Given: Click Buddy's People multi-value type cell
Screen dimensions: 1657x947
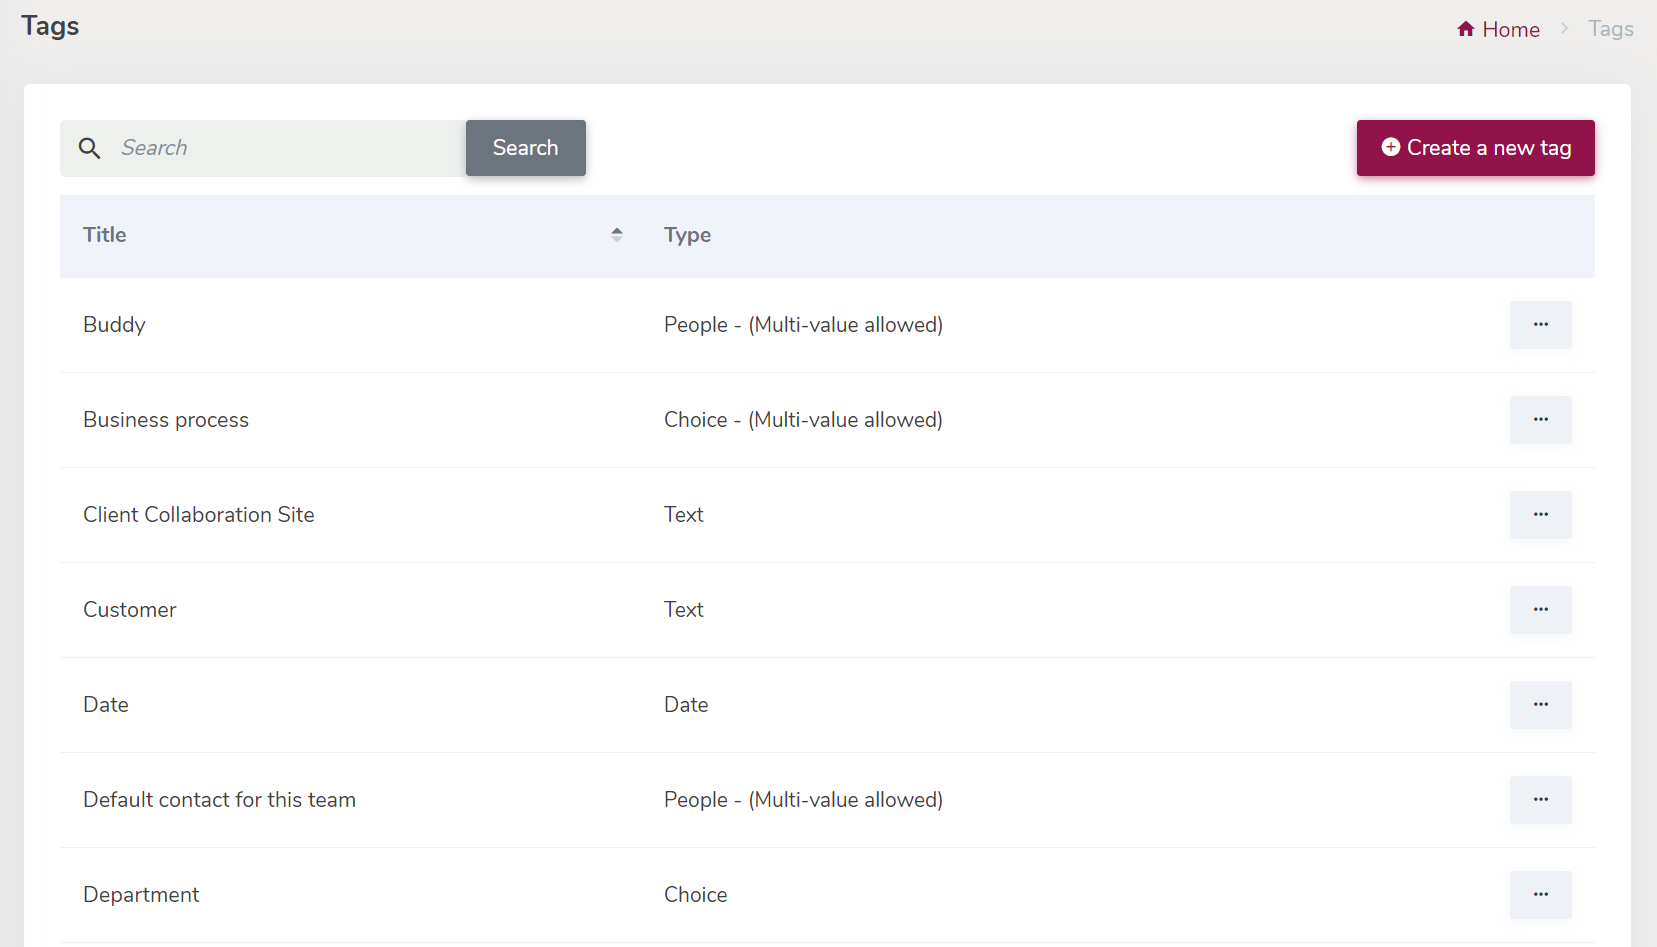Looking at the screenshot, I should 803,325.
